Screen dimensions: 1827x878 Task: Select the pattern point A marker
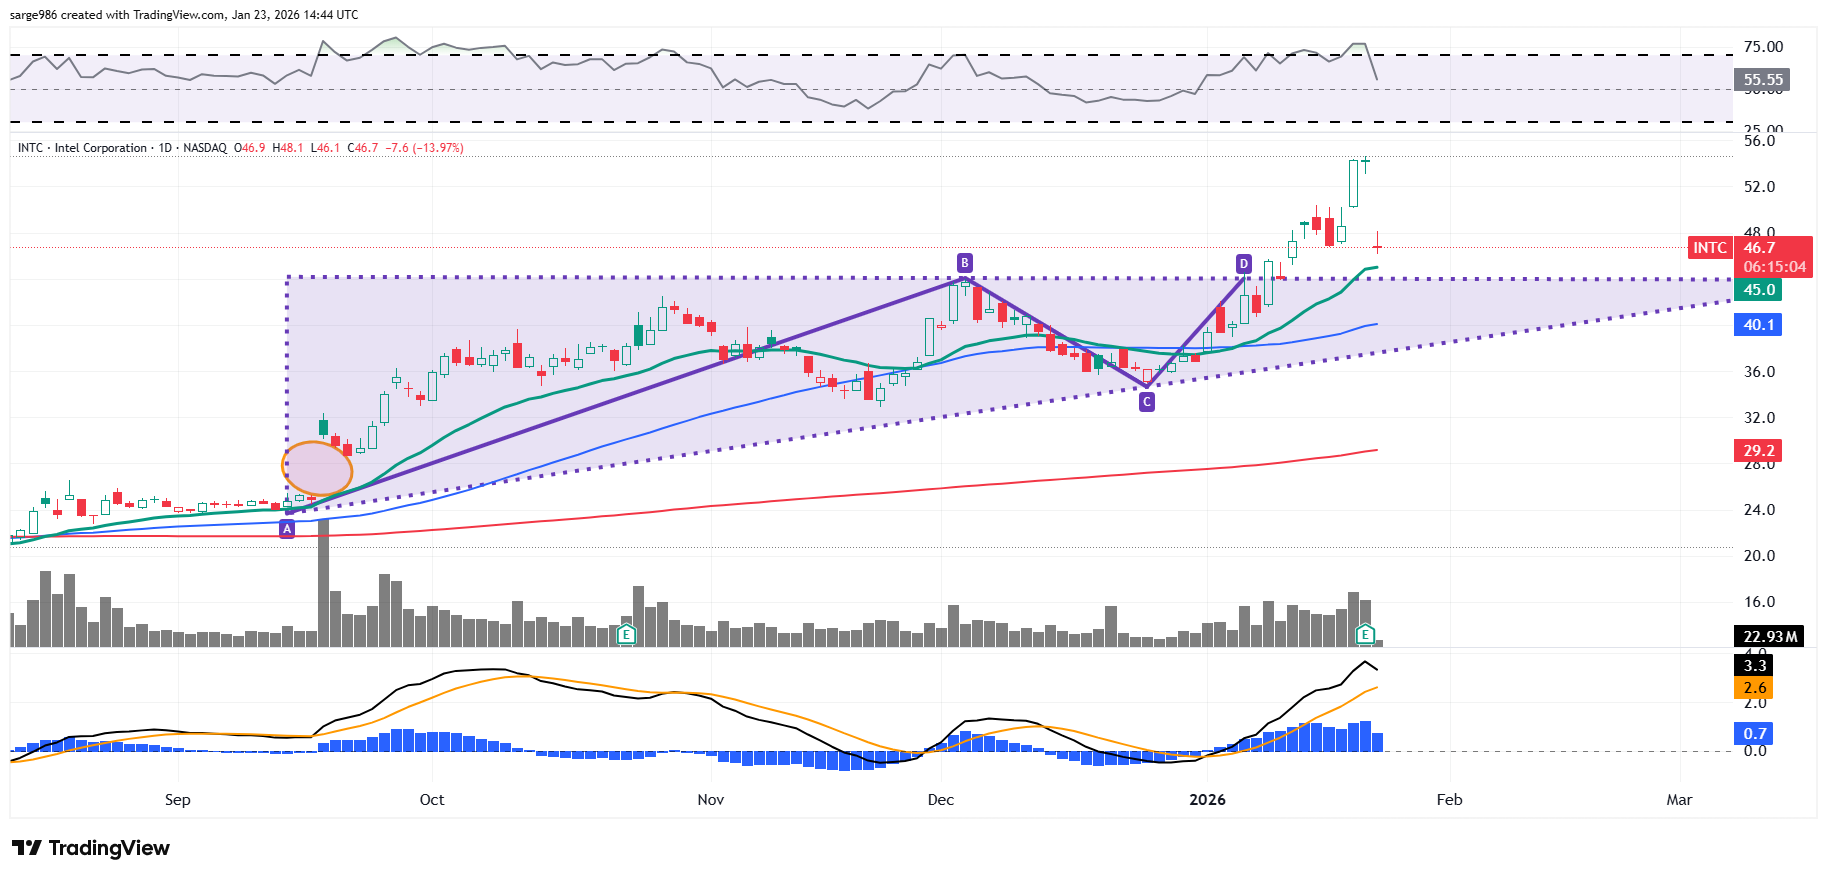coord(287,529)
